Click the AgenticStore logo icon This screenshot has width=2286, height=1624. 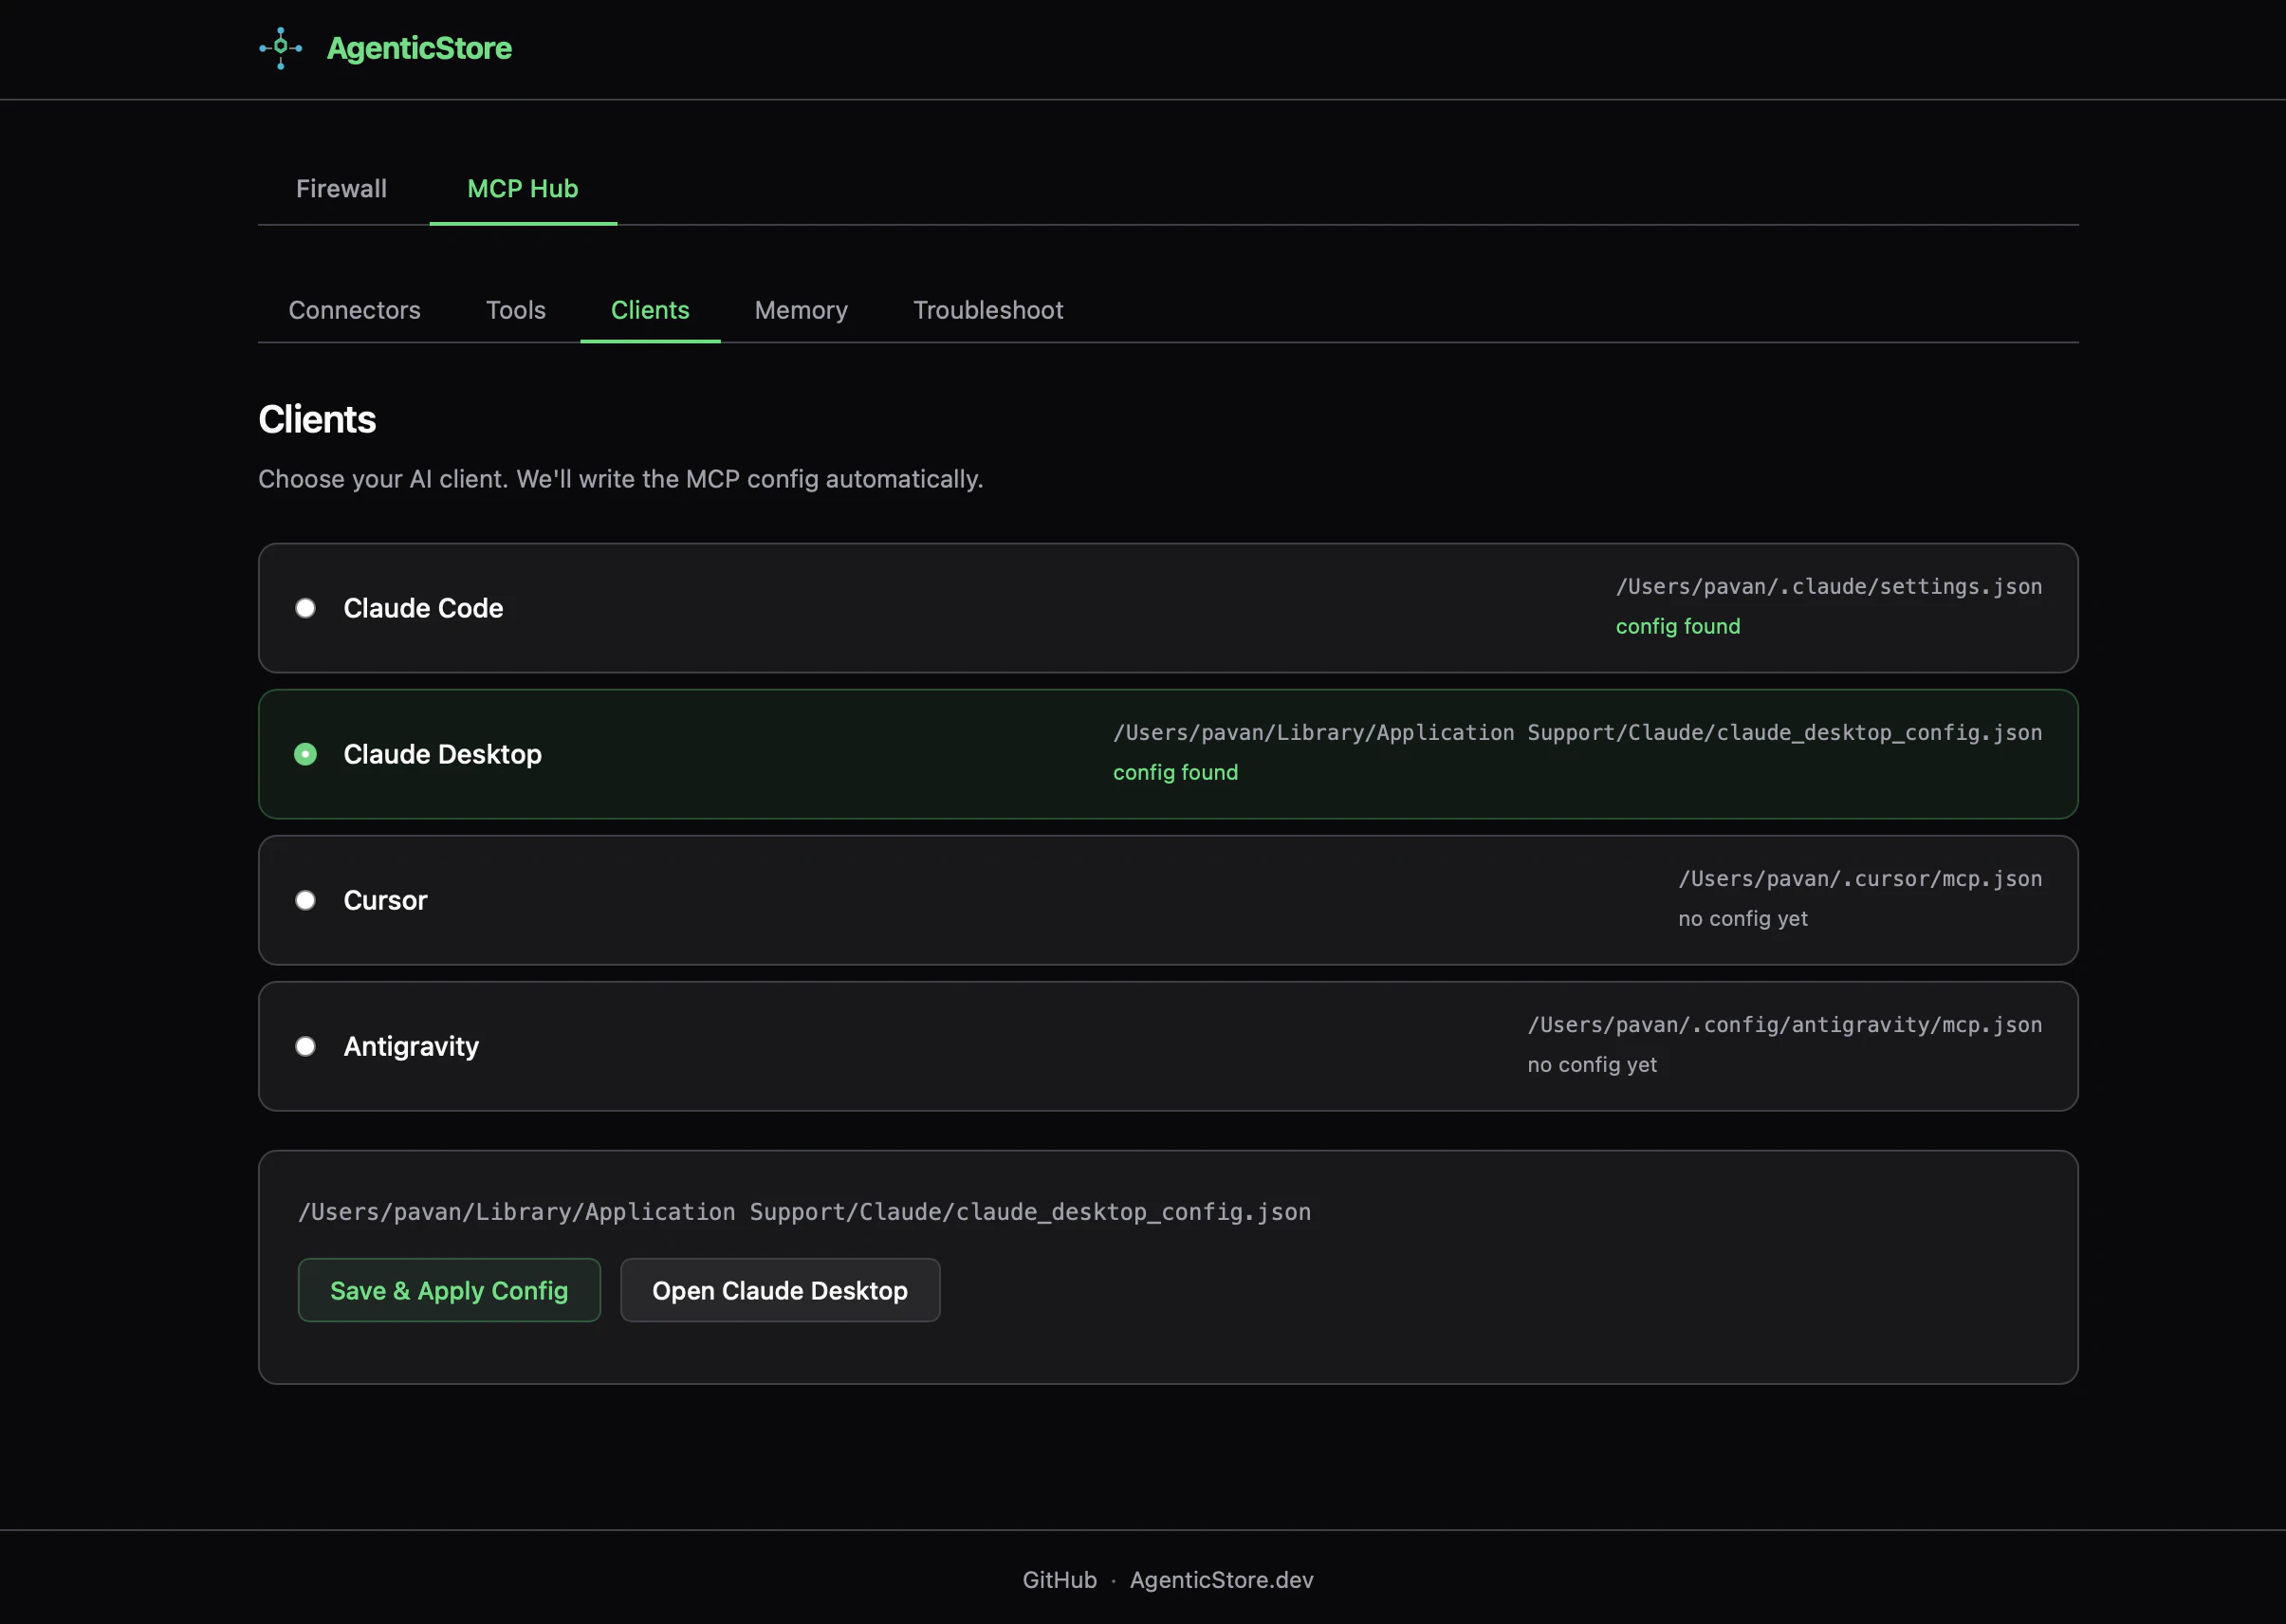pyautogui.click(x=280, y=48)
